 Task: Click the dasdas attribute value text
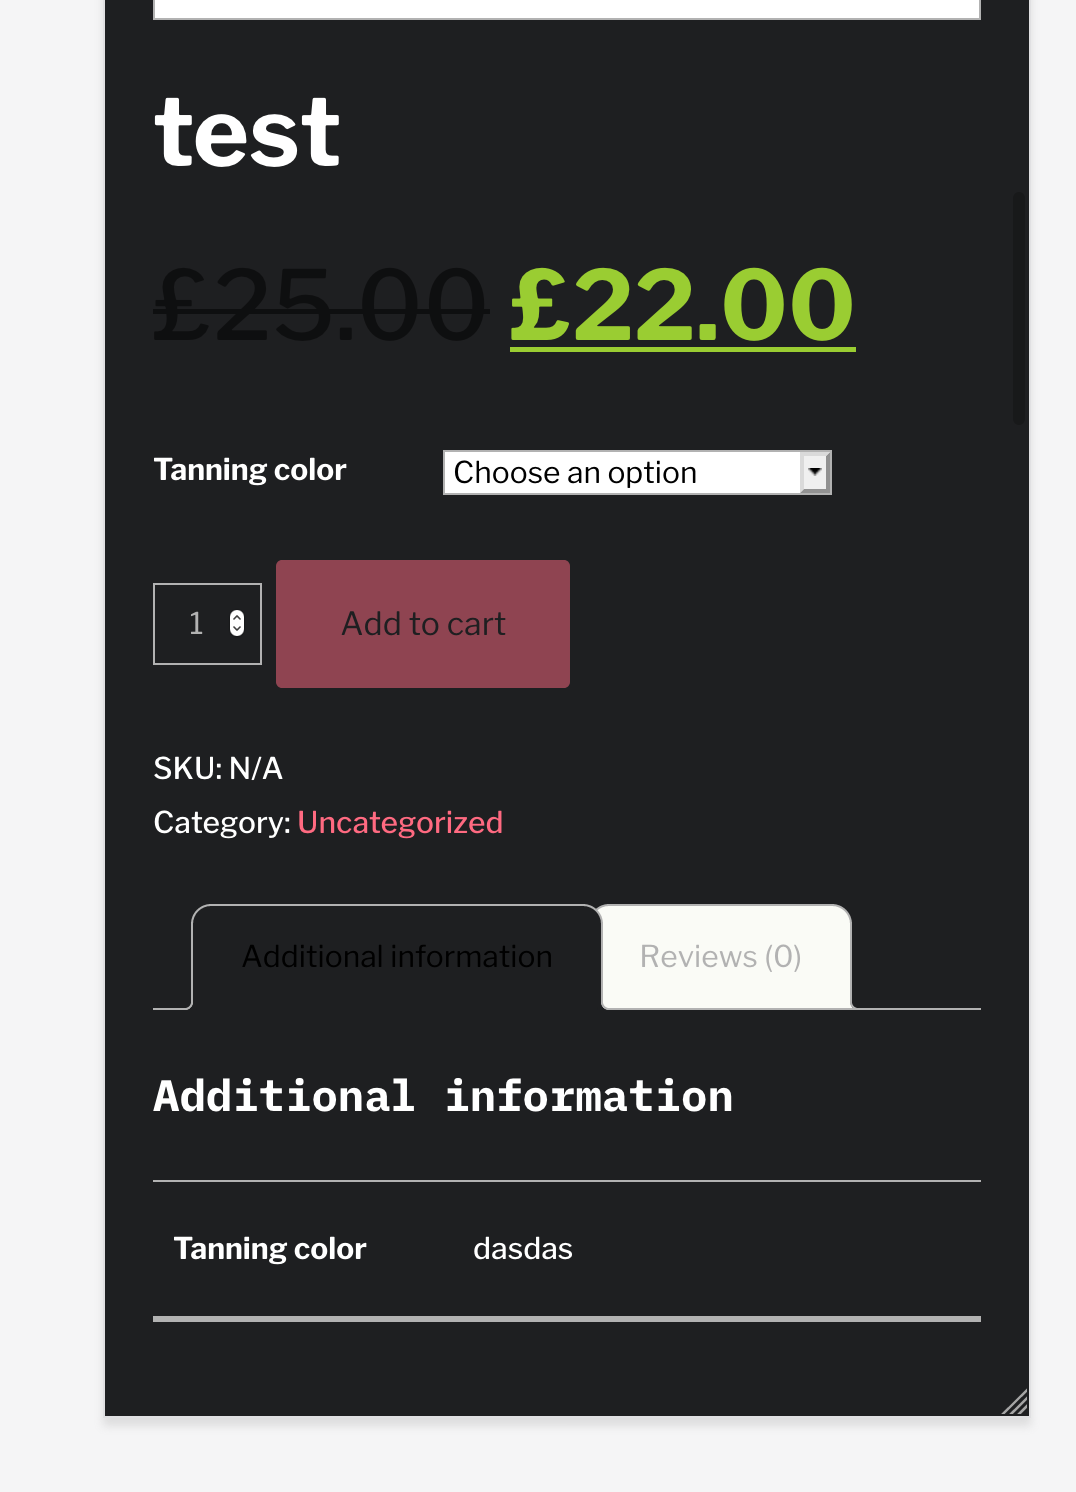pos(522,1248)
